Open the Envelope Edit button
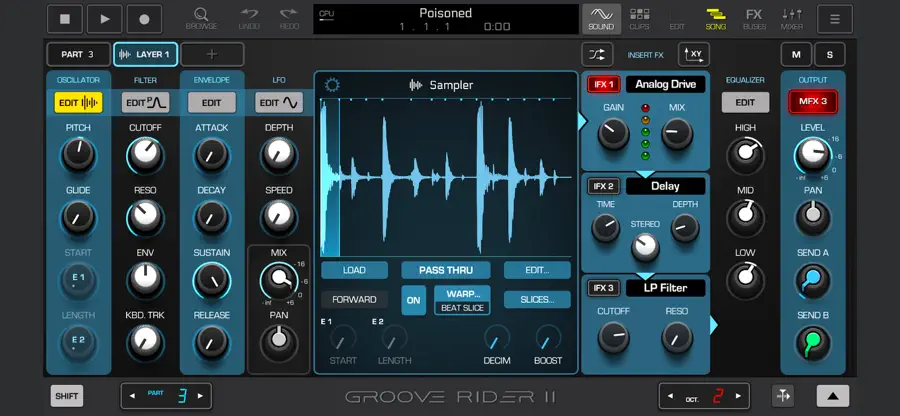The height and width of the screenshot is (416, 900). tap(212, 103)
